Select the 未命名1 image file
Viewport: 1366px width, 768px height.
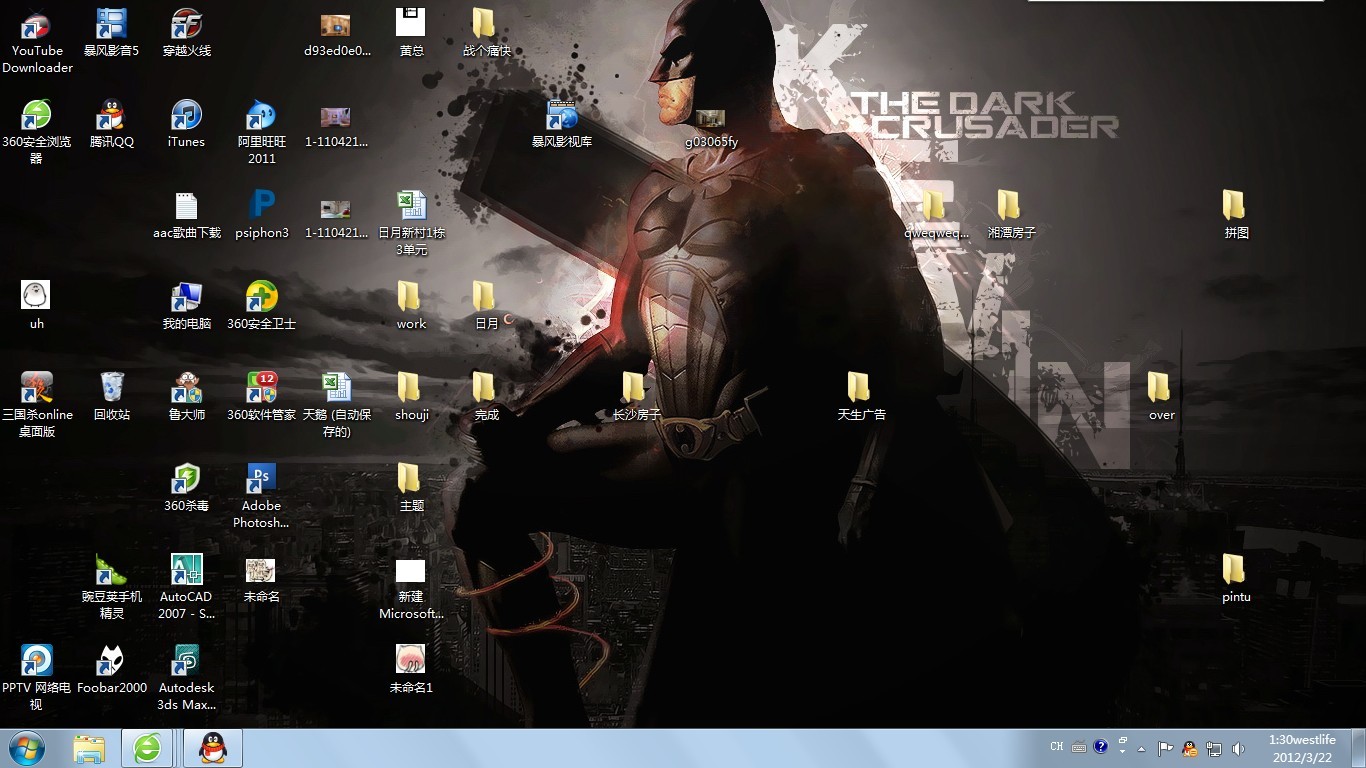pos(411,670)
